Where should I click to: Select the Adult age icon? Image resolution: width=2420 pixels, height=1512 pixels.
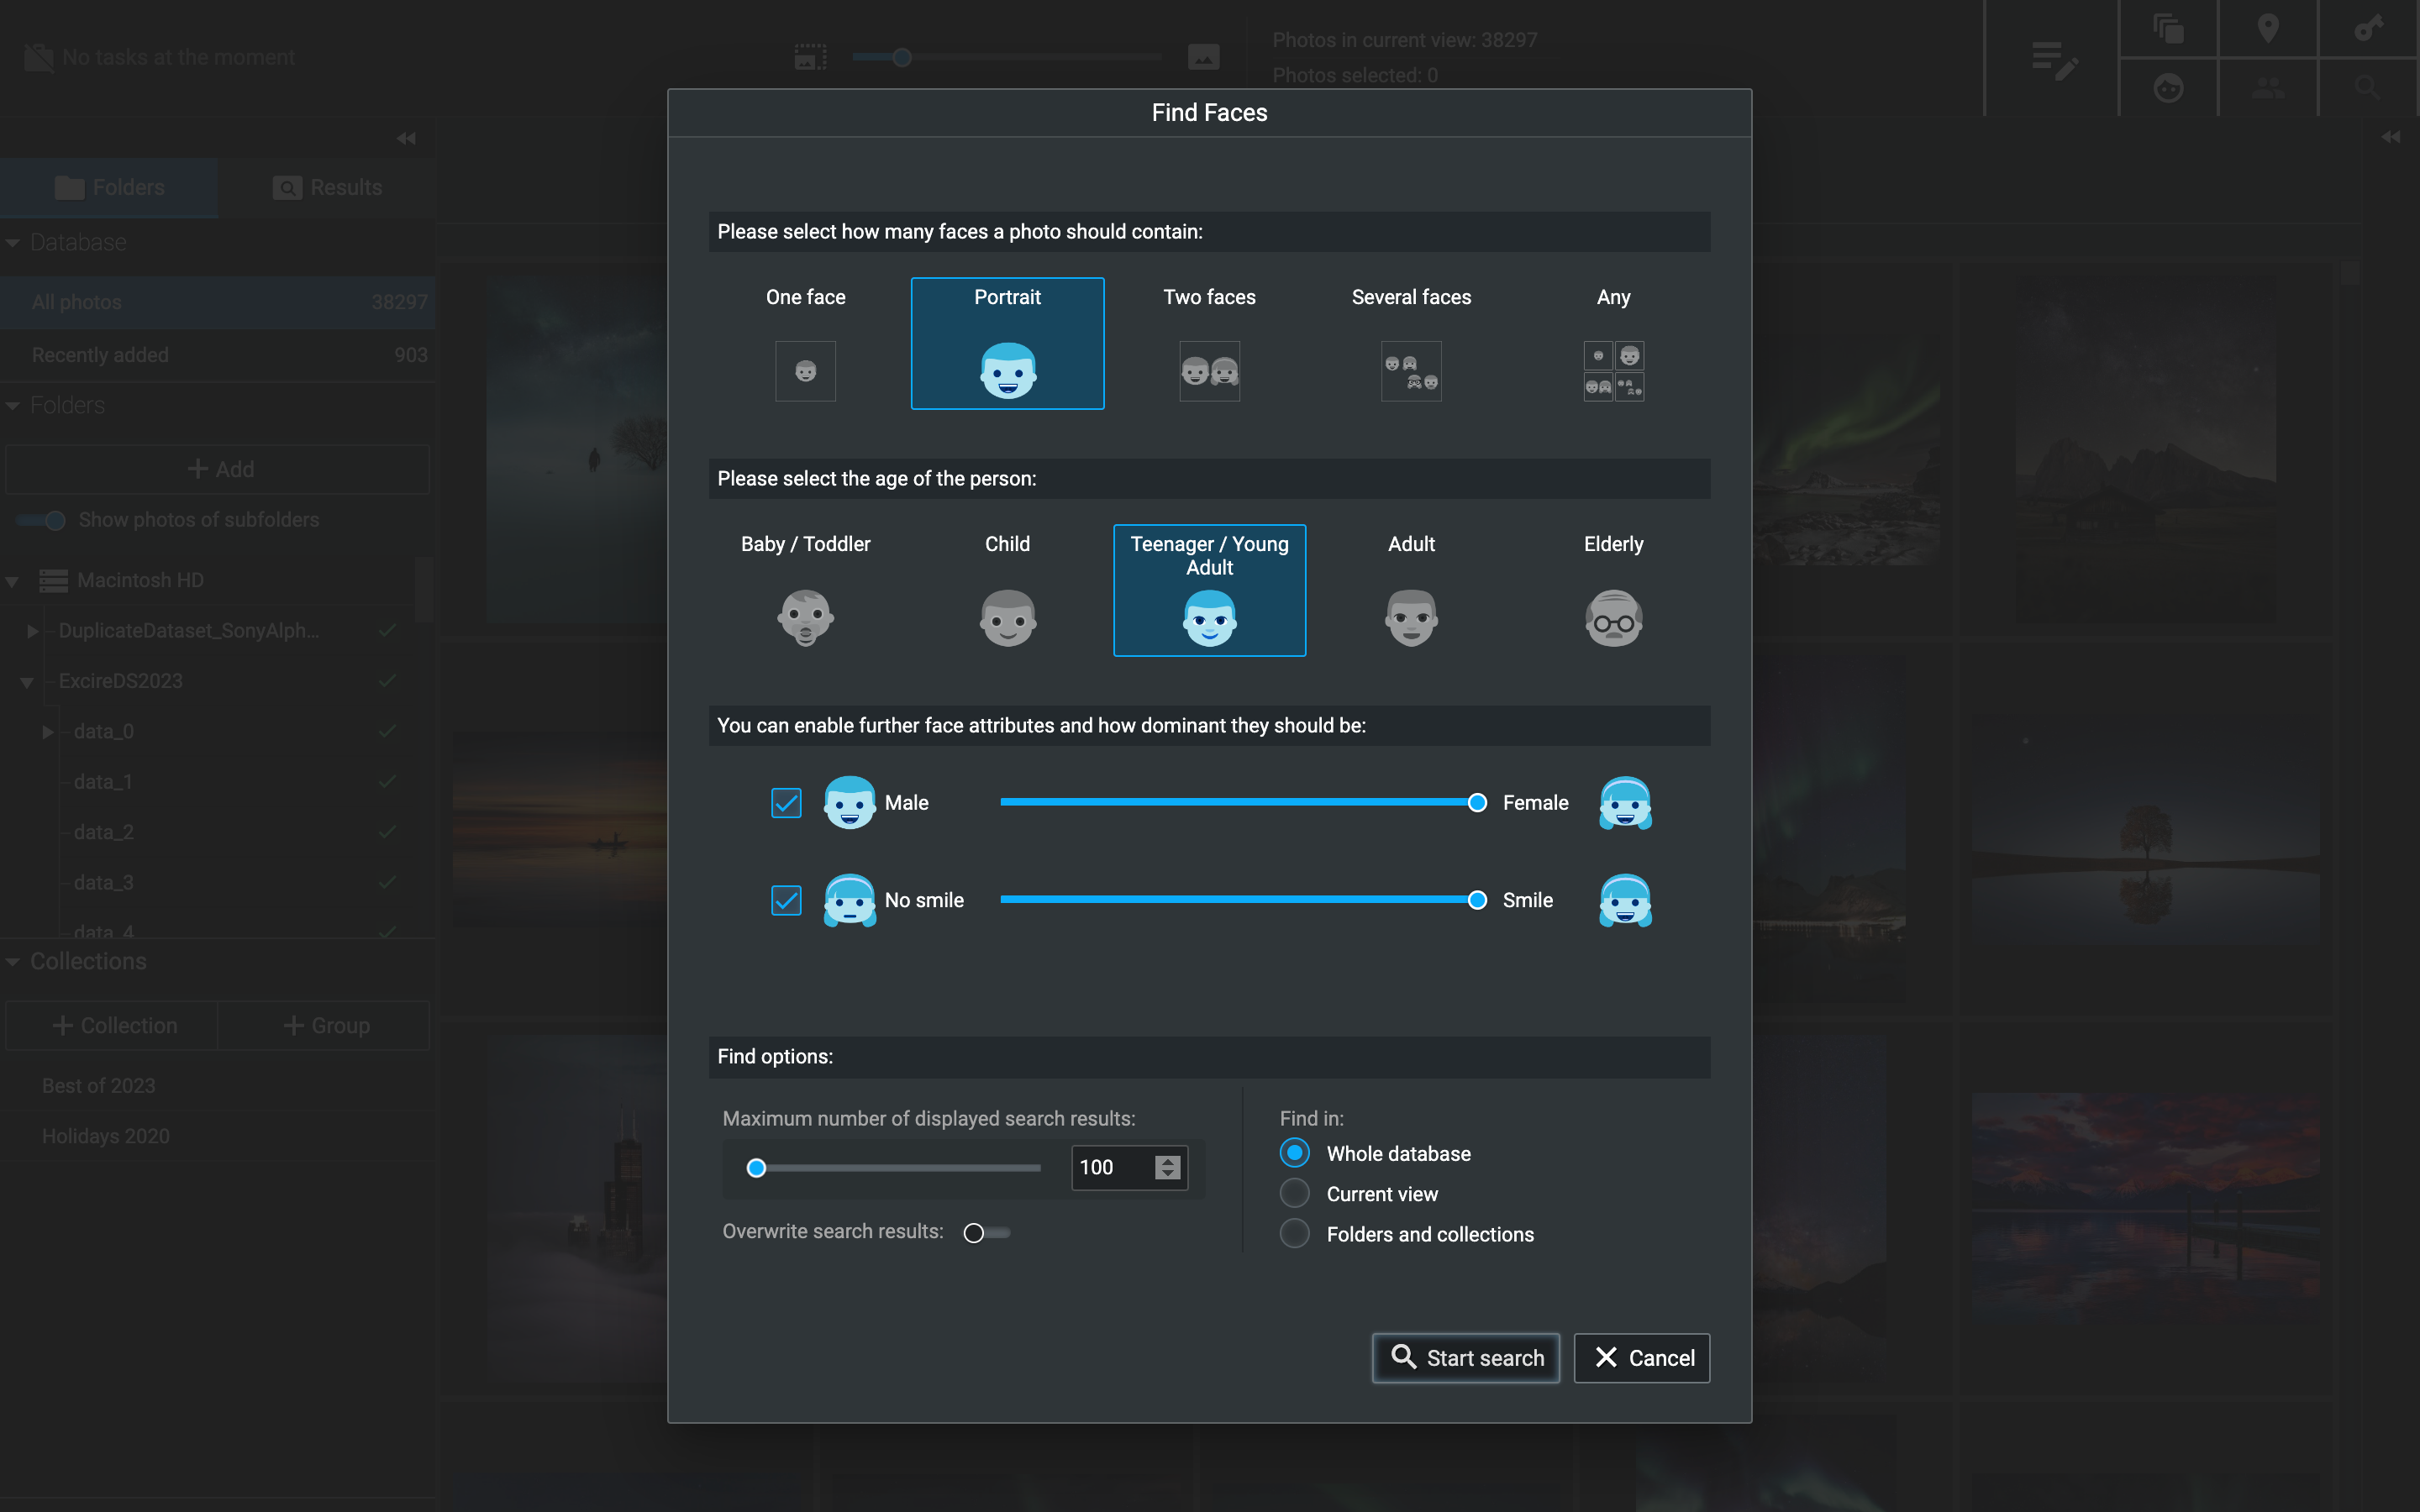pyautogui.click(x=1411, y=617)
